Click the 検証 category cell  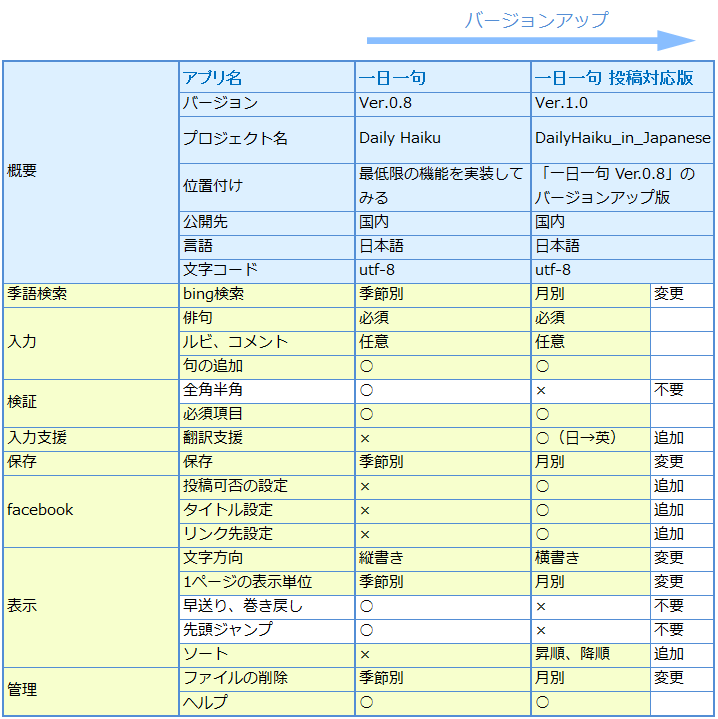point(90,403)
